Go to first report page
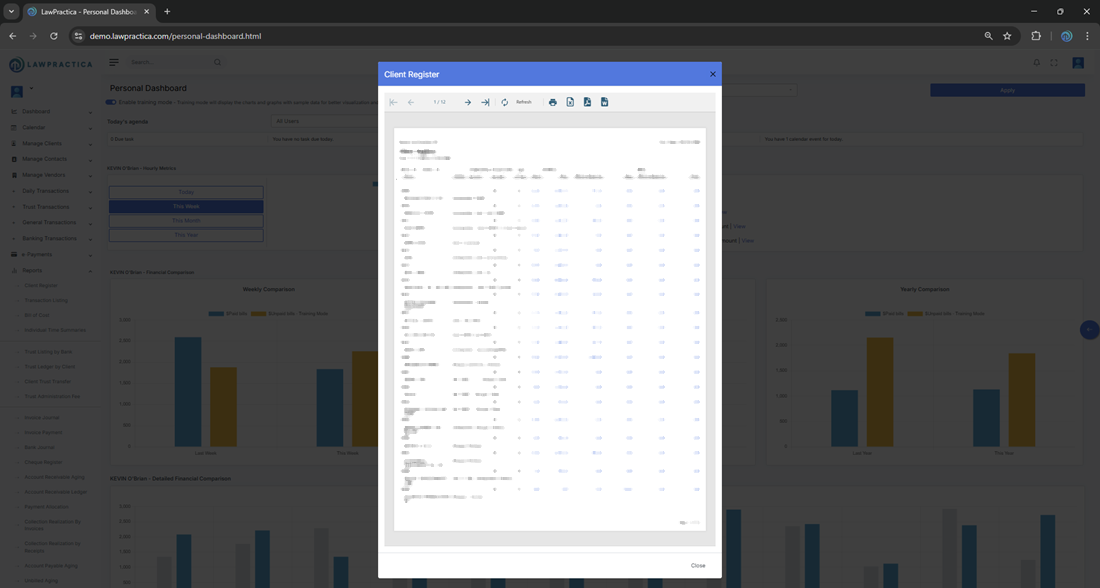Image resolution: width=1100 pixels, height=588 pixels. coord(394,102)
